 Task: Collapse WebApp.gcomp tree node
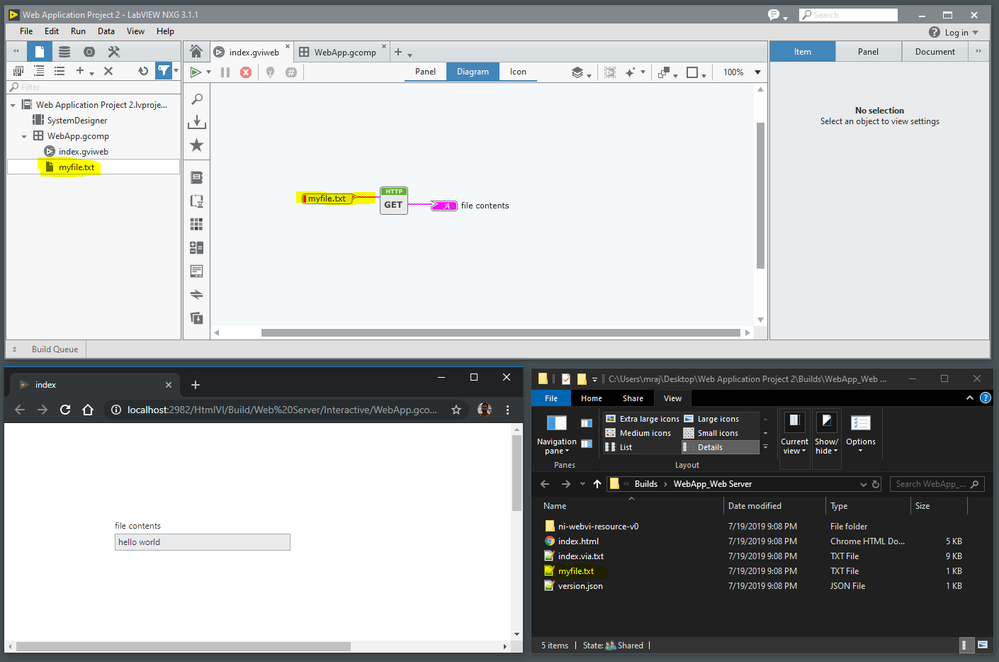pos(24,136)
